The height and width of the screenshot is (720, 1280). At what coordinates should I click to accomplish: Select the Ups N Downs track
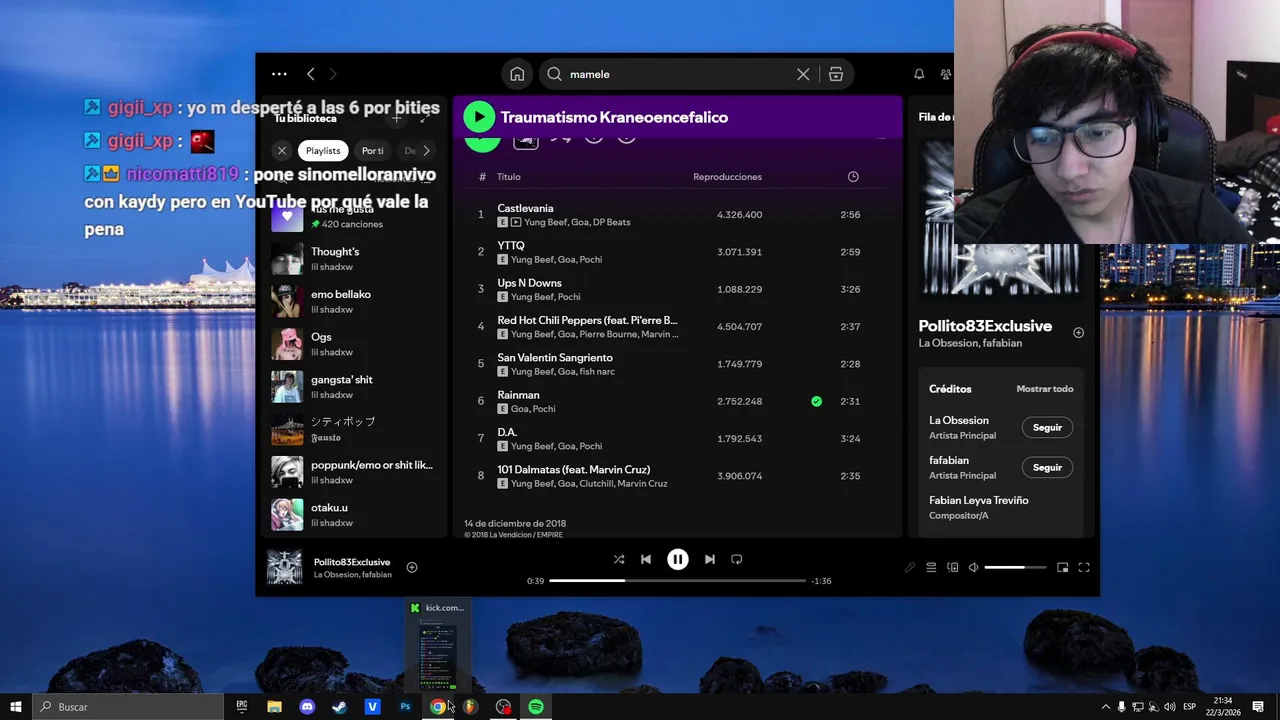pos(677,289)
